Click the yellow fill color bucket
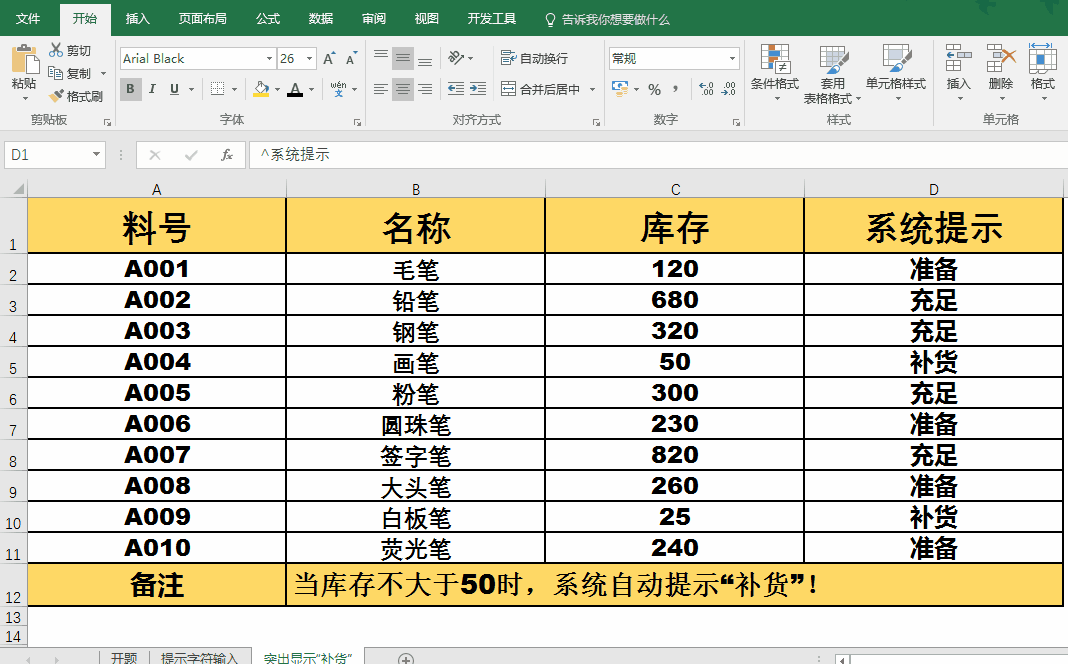The image size is (1068, 664). tap(260, 89)
